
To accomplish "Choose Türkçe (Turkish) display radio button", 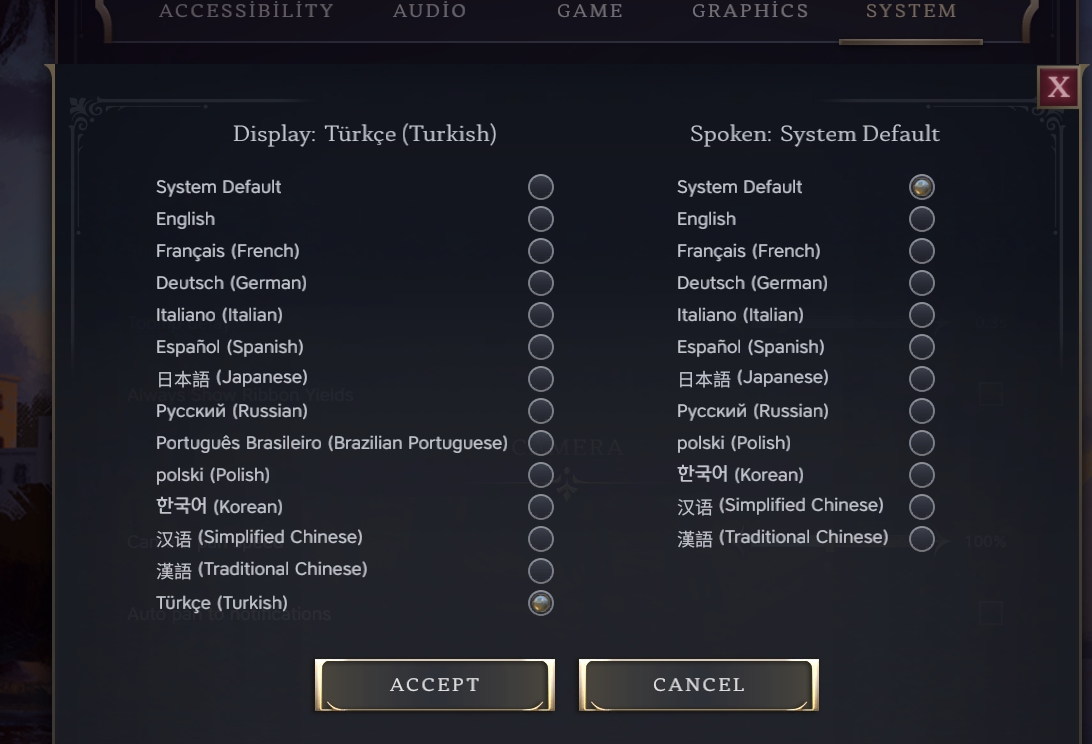I will point(540,603).
